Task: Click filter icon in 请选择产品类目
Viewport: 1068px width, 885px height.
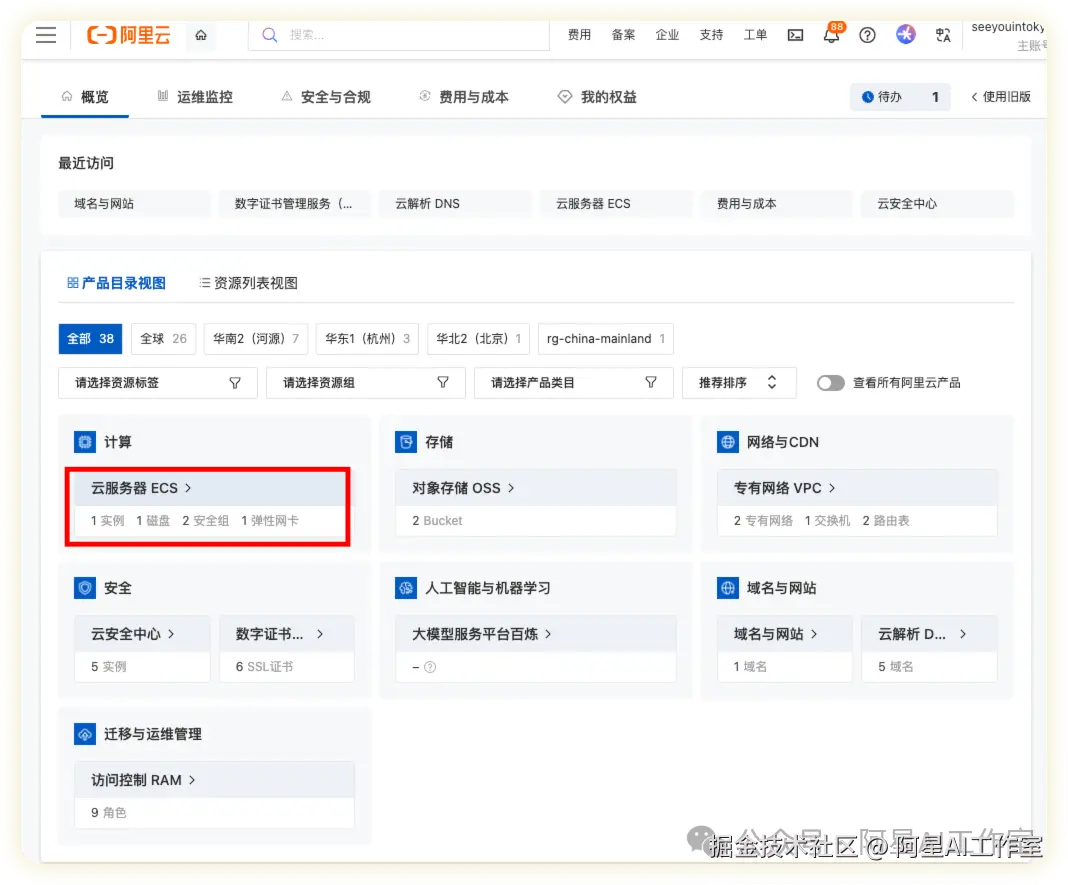Action: click(650, 383)
